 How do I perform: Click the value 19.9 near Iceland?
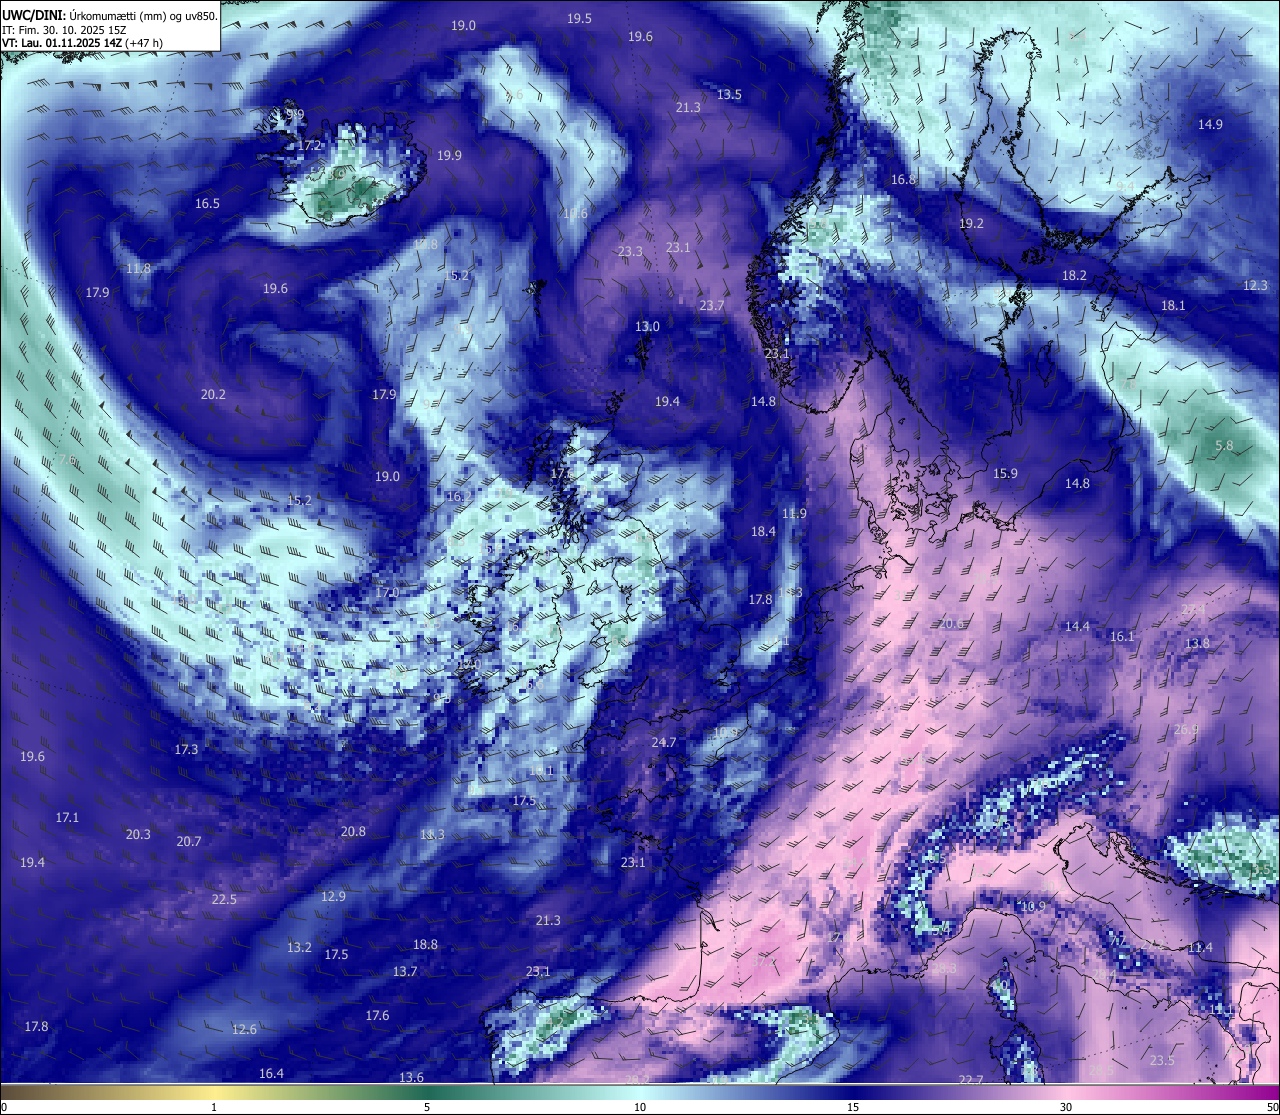(449, 155)
